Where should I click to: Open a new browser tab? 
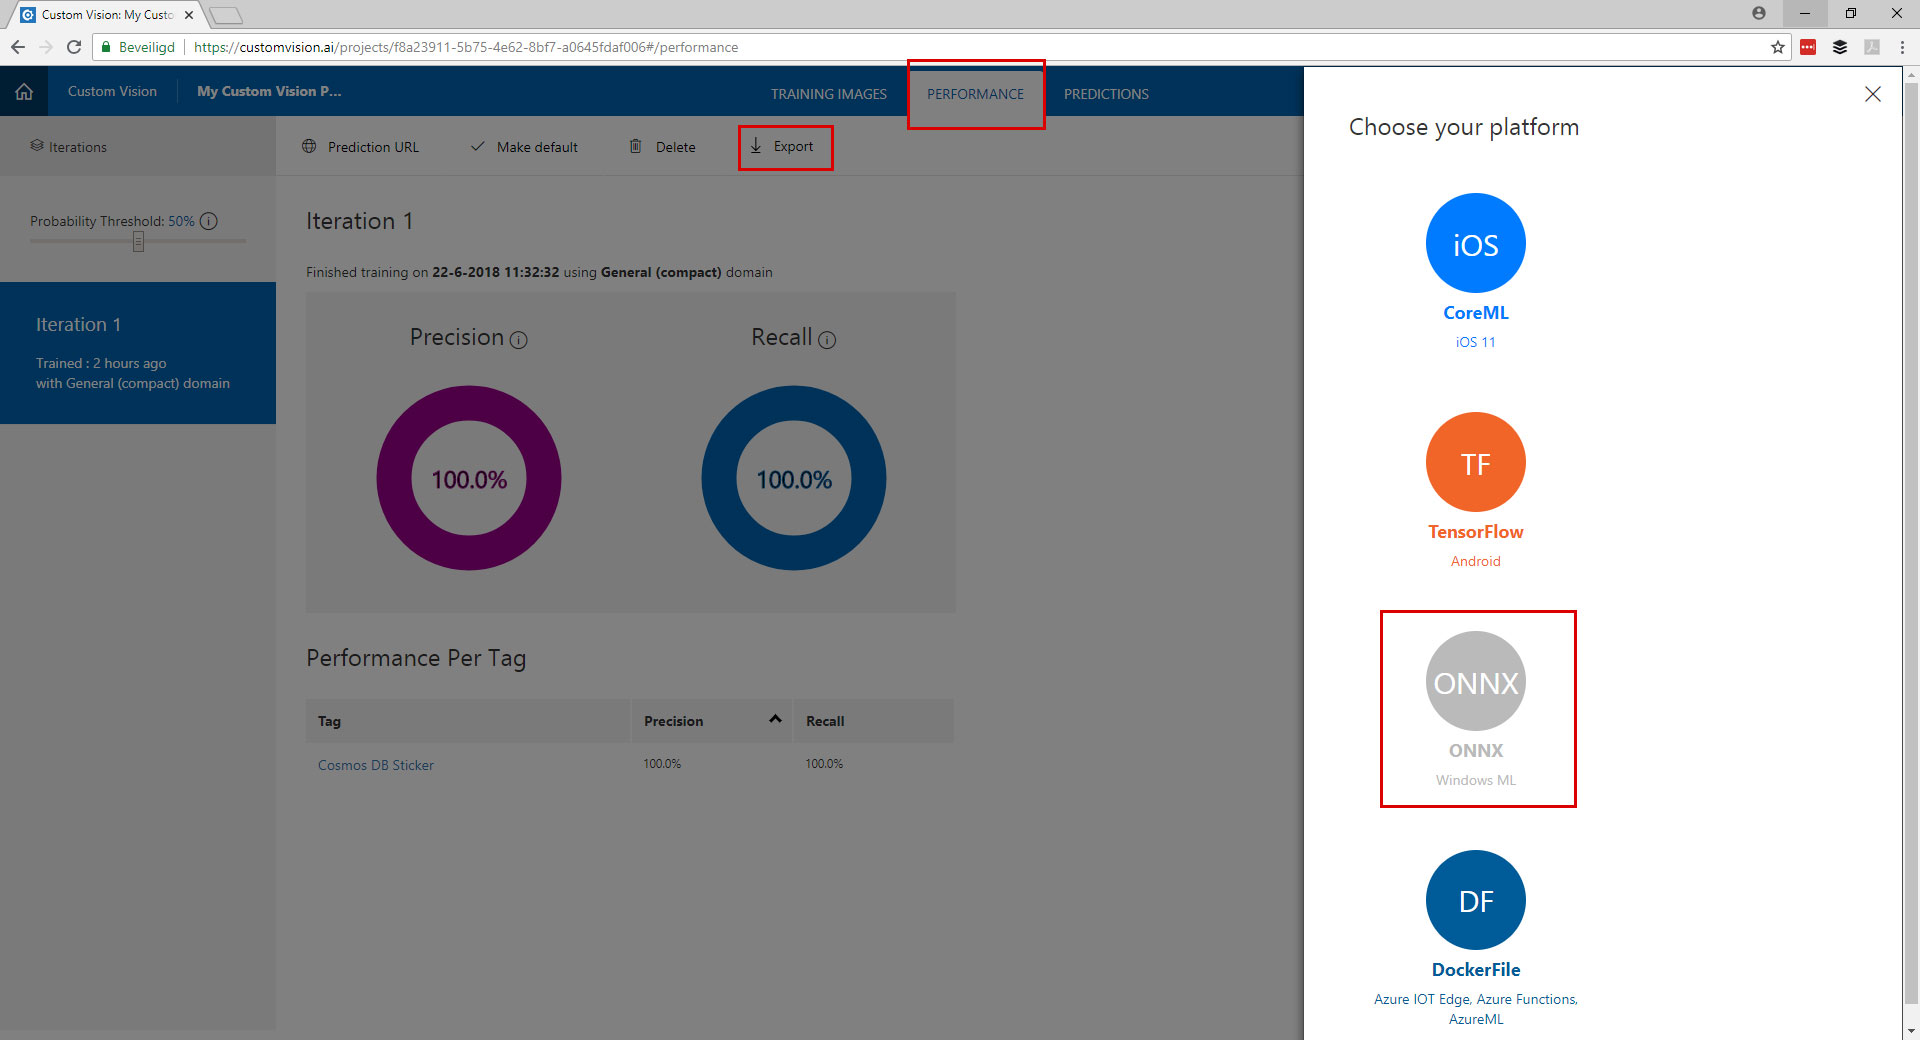226,15
